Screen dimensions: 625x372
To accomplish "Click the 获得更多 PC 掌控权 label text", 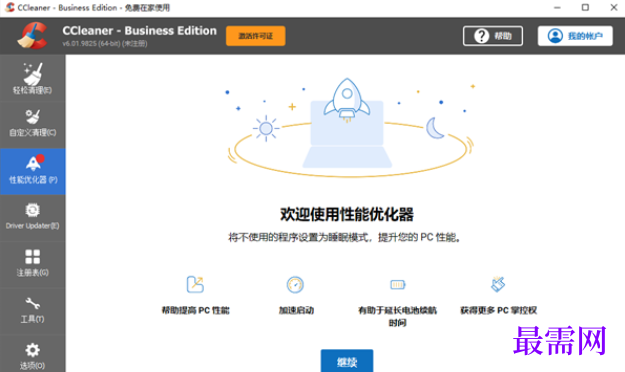I will [498, 310].
